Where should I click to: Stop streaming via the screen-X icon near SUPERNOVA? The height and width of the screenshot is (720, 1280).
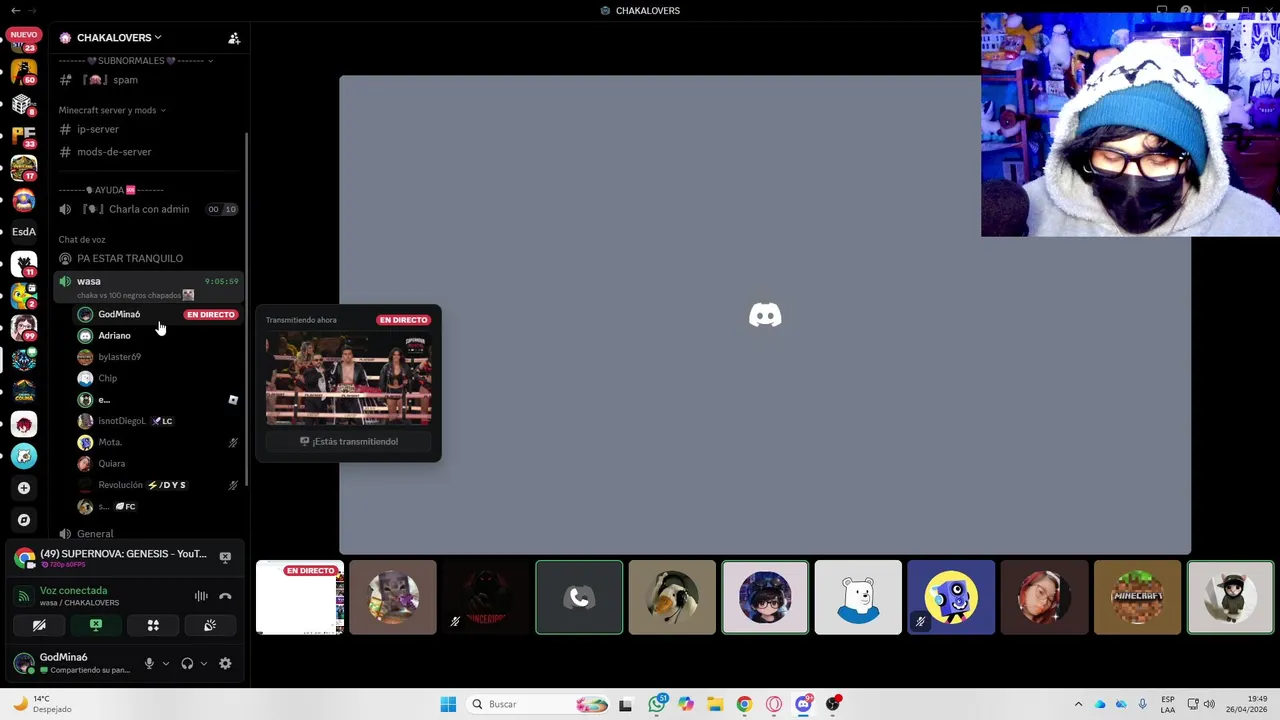click(x=225, y=557)
